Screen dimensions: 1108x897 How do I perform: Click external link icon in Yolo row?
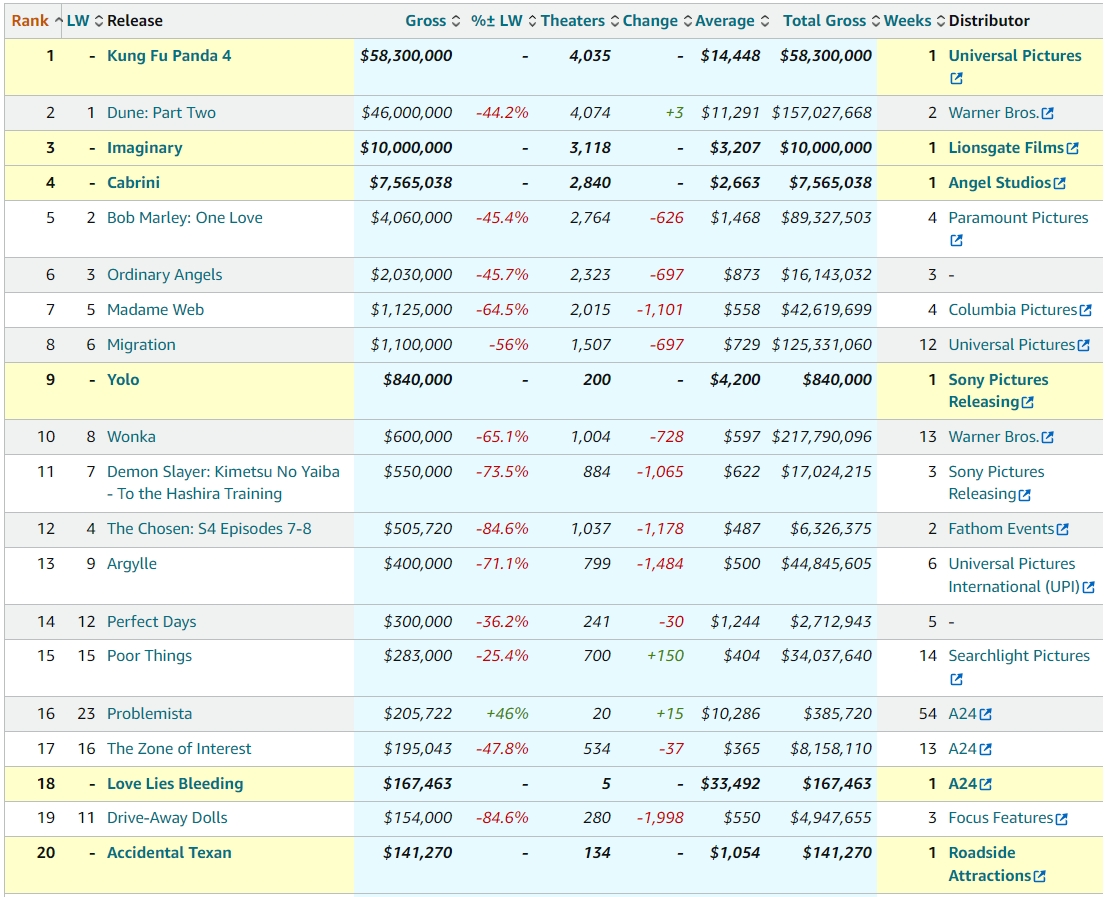[x=1027, y=402]
